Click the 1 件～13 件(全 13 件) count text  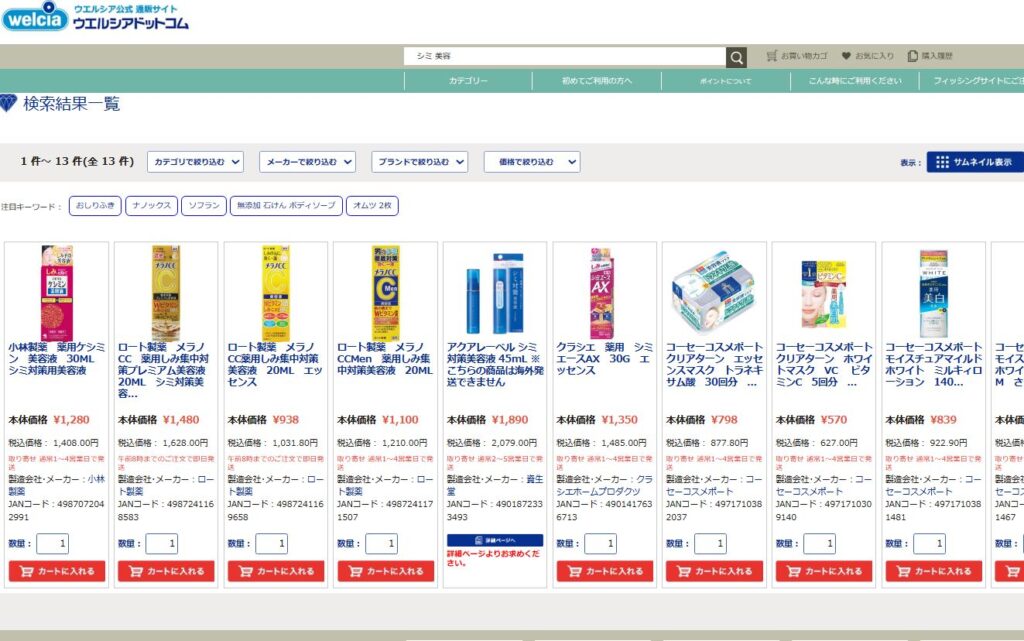pos(77,161)
